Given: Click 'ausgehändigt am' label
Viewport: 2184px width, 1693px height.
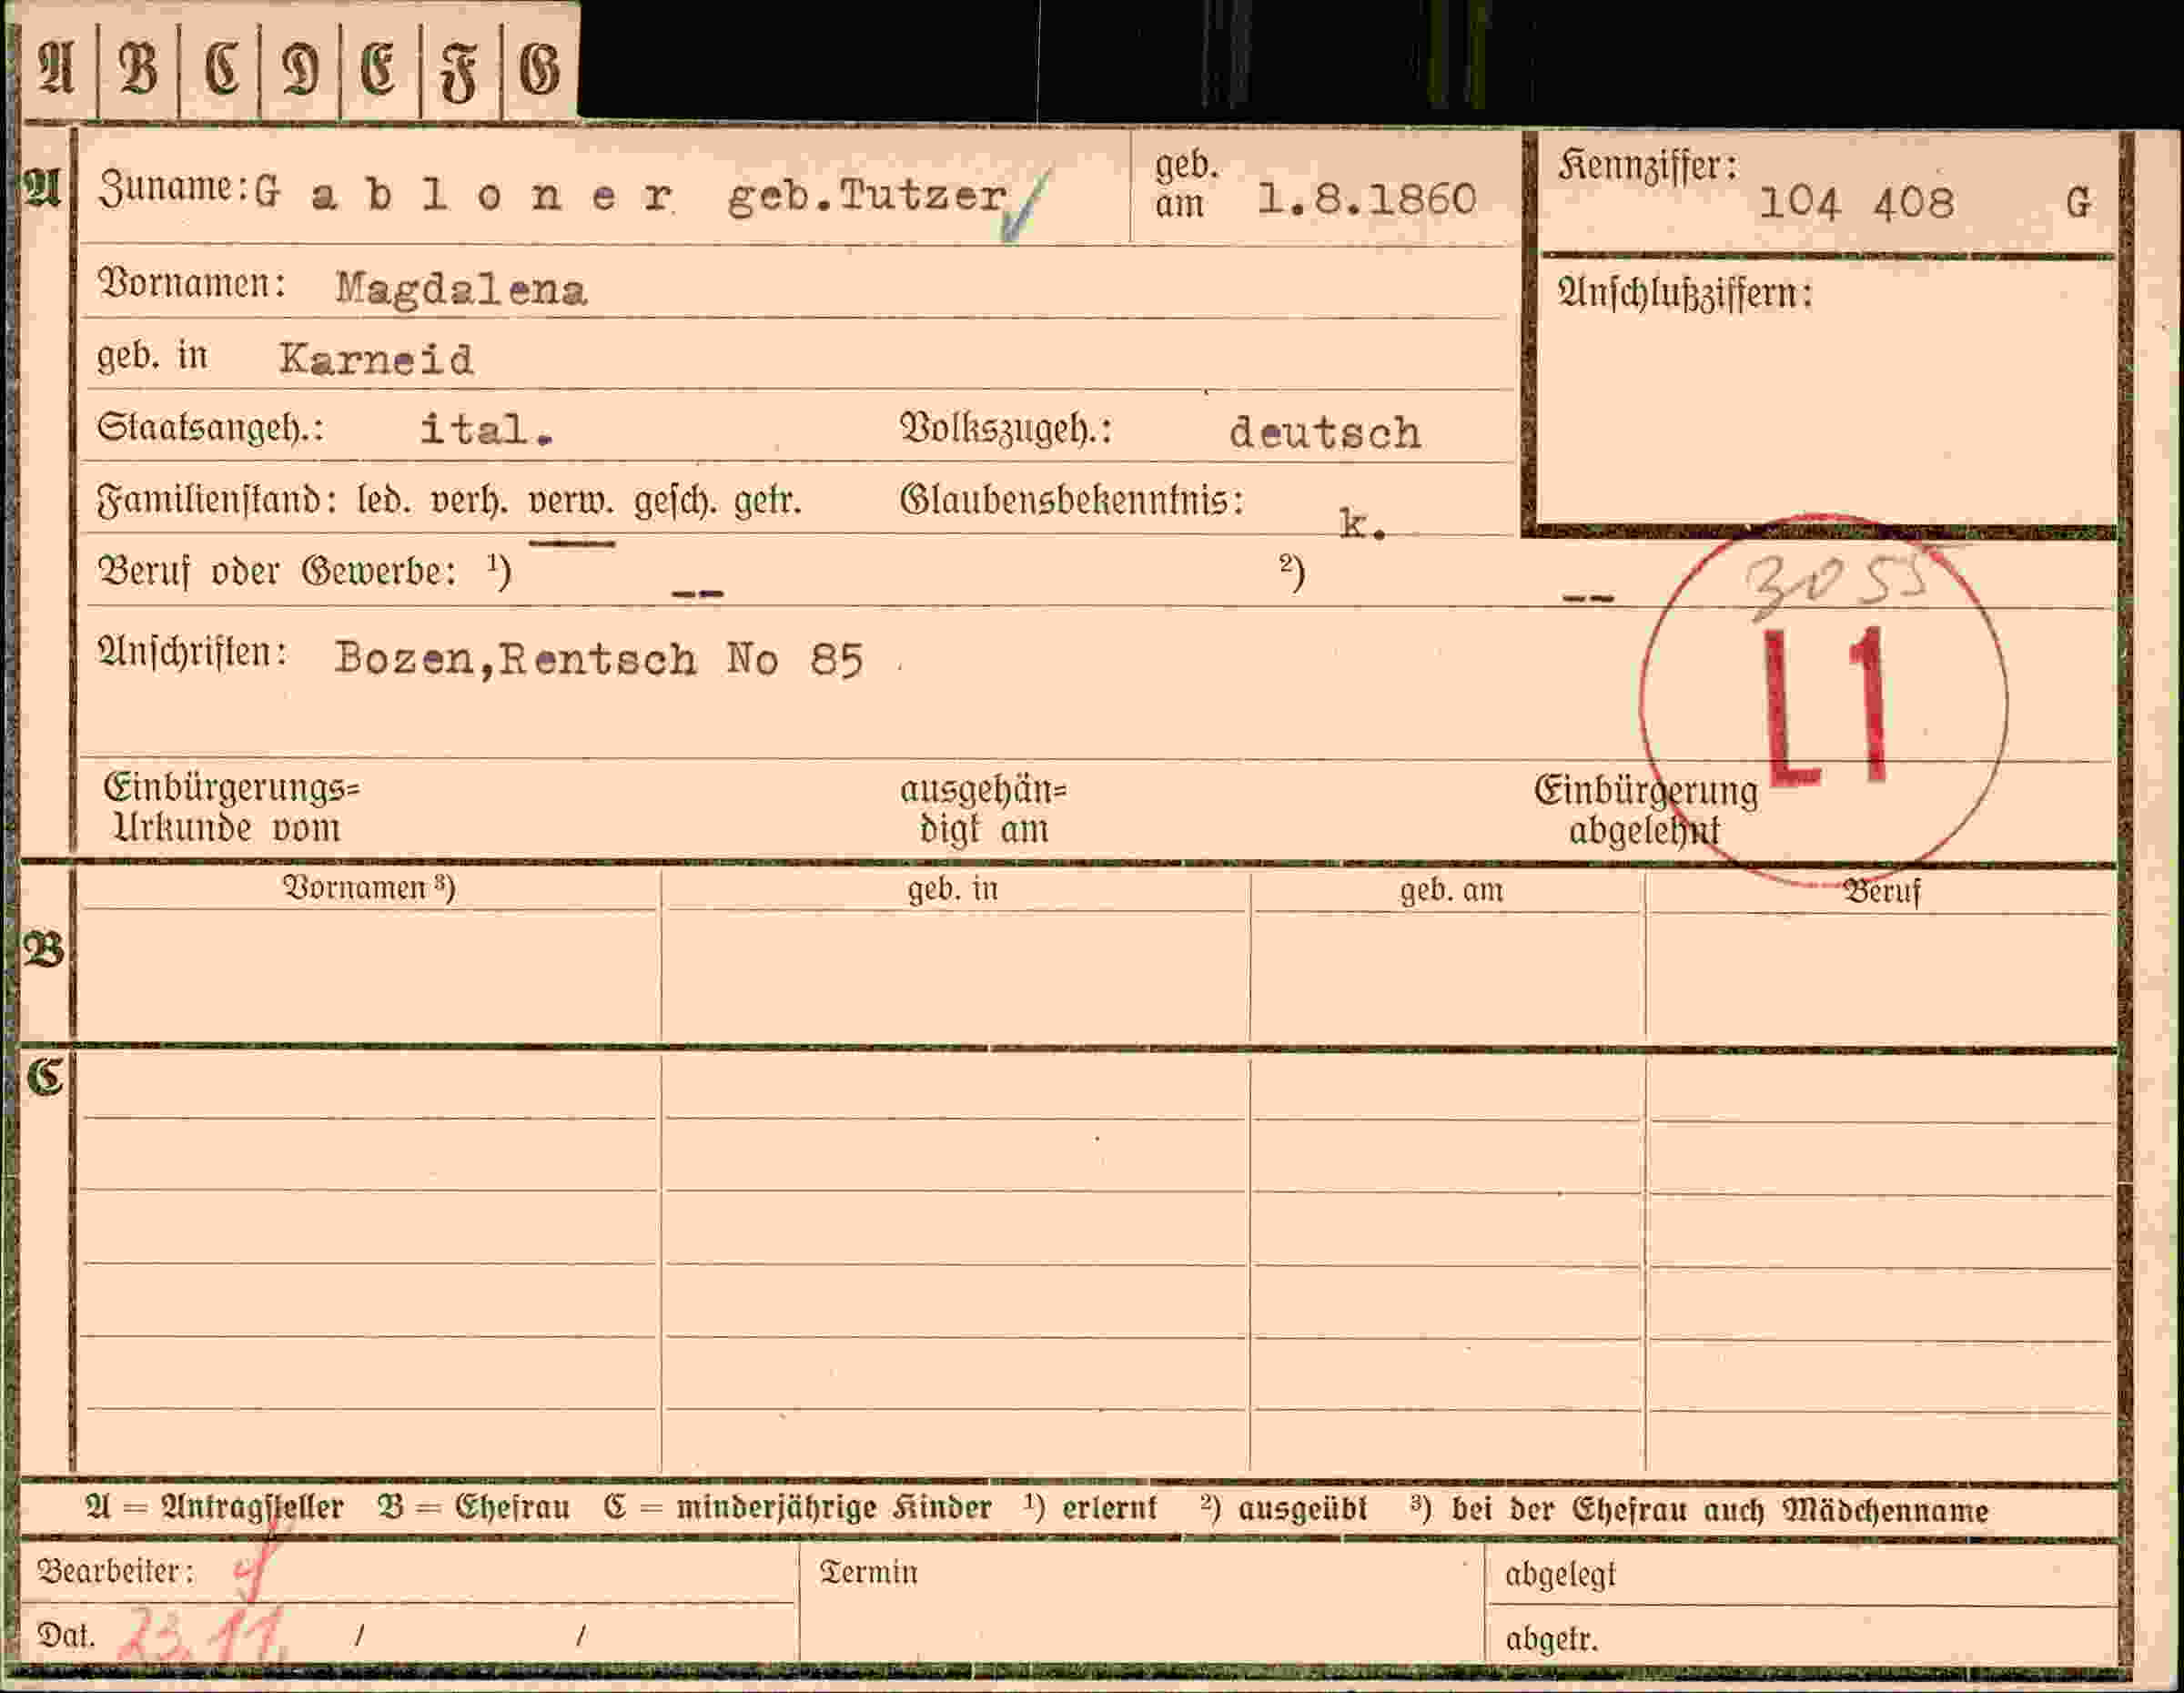Looking at the screenshot, I should [983, 810].
